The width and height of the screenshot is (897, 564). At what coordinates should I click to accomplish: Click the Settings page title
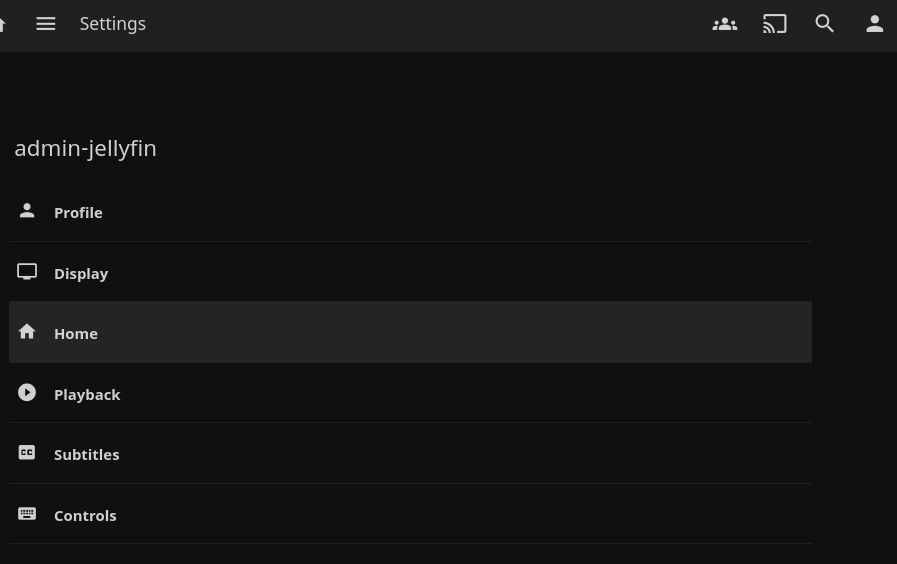(x=113, y=24)
